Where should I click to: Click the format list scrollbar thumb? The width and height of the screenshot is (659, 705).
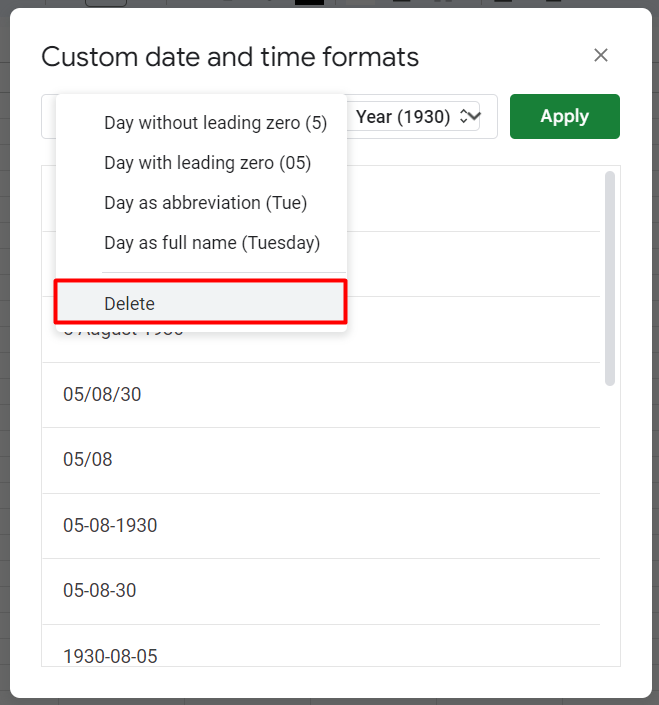point(610,278)
